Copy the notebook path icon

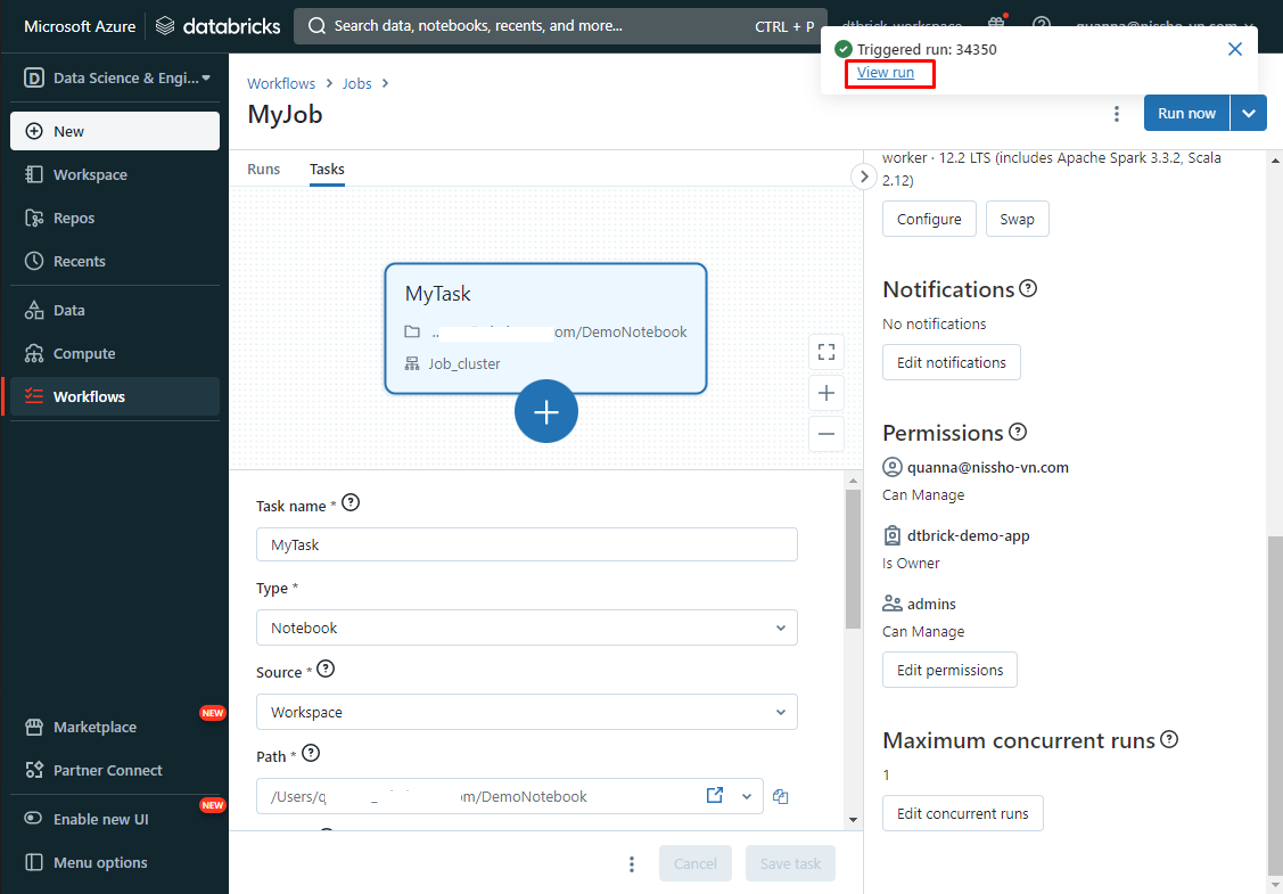(x=781, y=797)
